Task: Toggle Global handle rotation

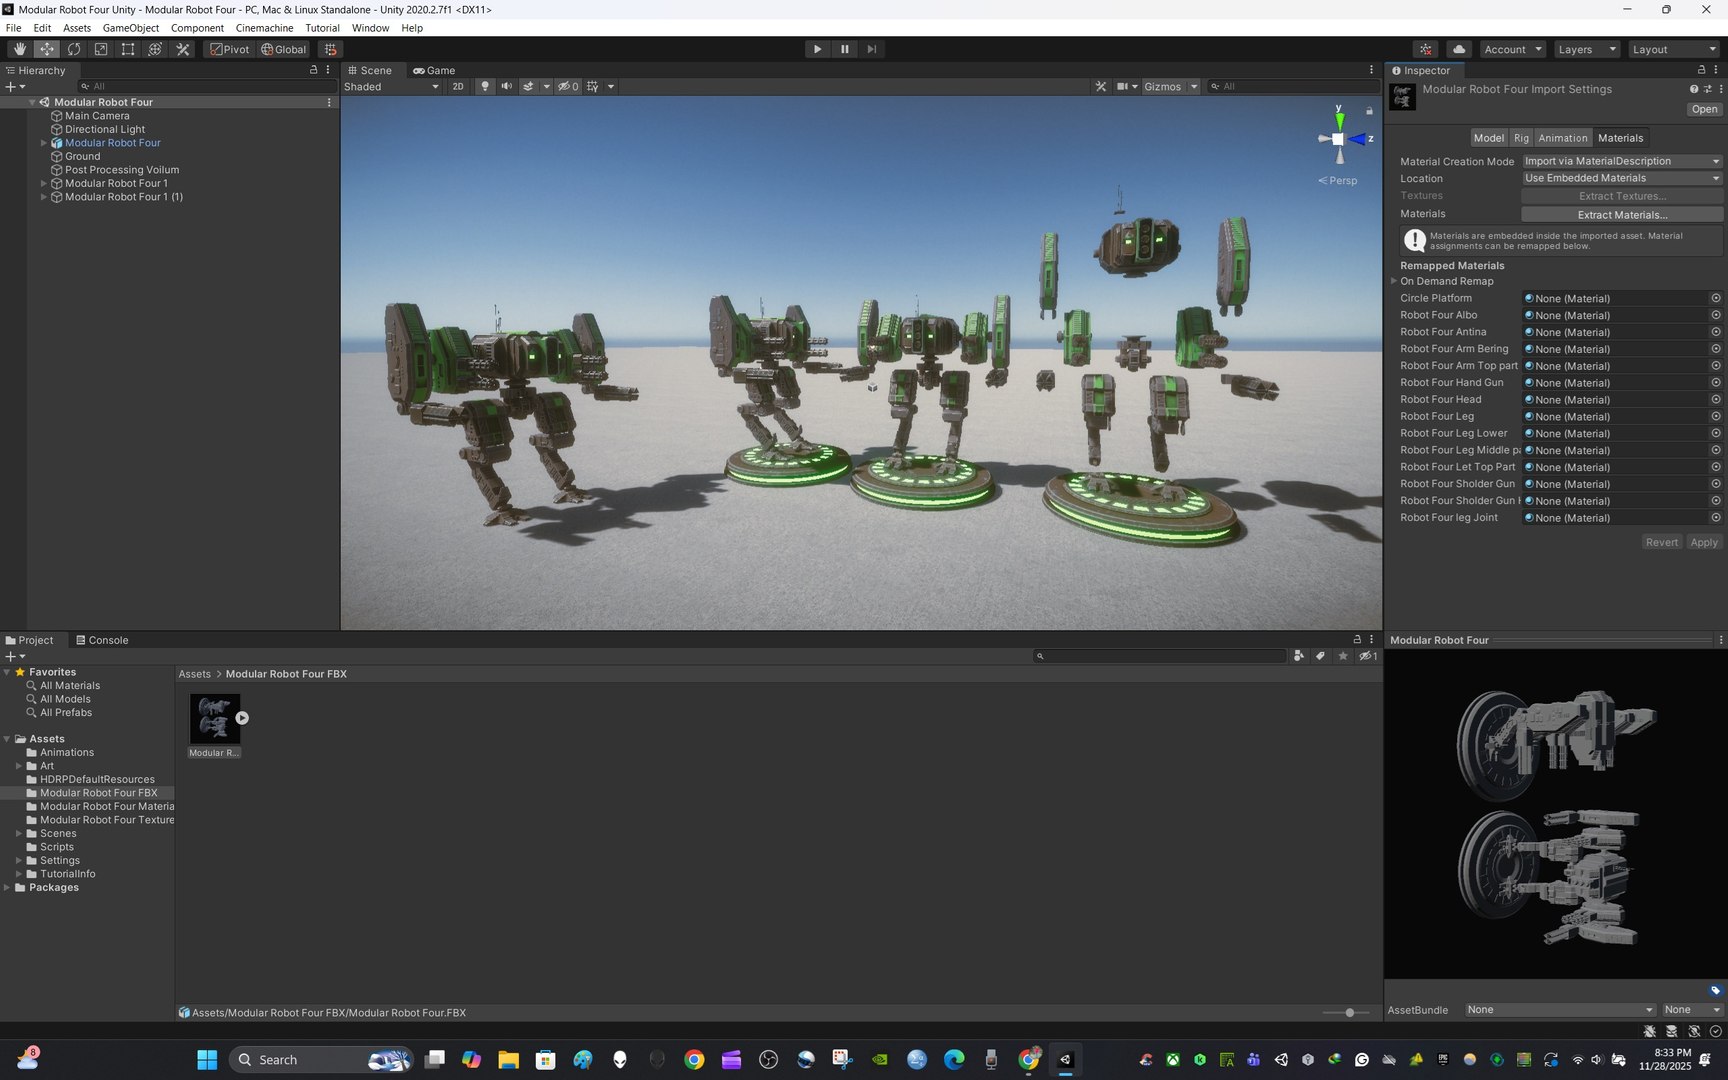Action: 284,49
